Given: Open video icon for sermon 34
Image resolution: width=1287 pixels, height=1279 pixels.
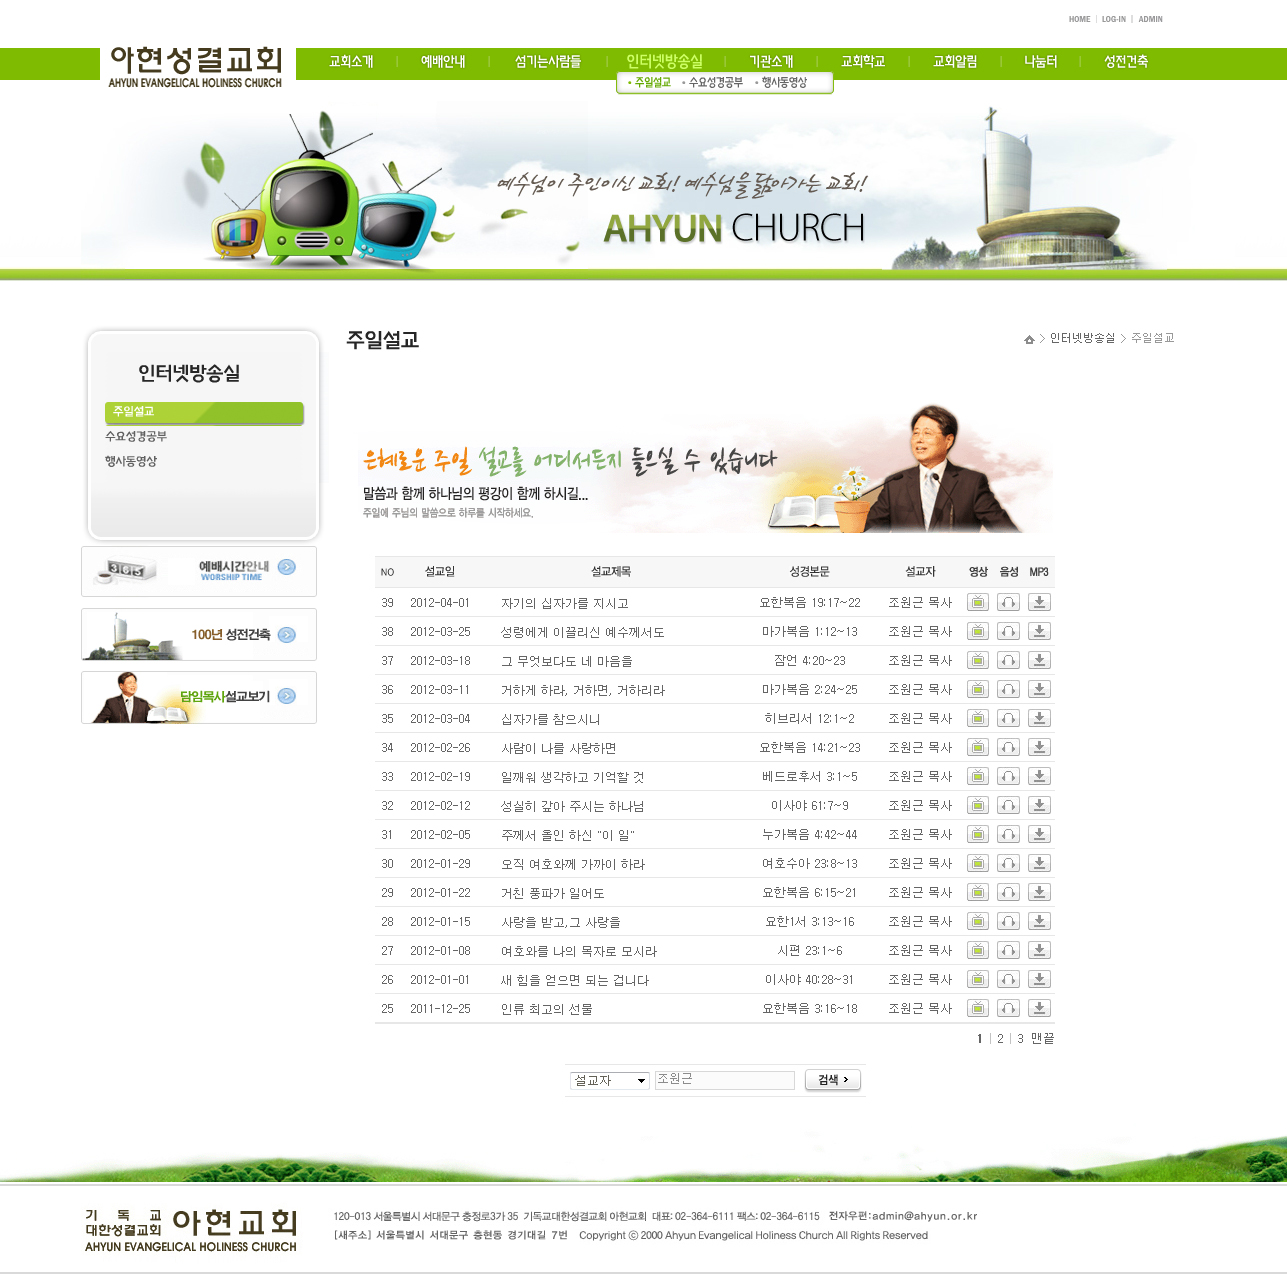Looking at the screenshot, I should click(977, 747).
